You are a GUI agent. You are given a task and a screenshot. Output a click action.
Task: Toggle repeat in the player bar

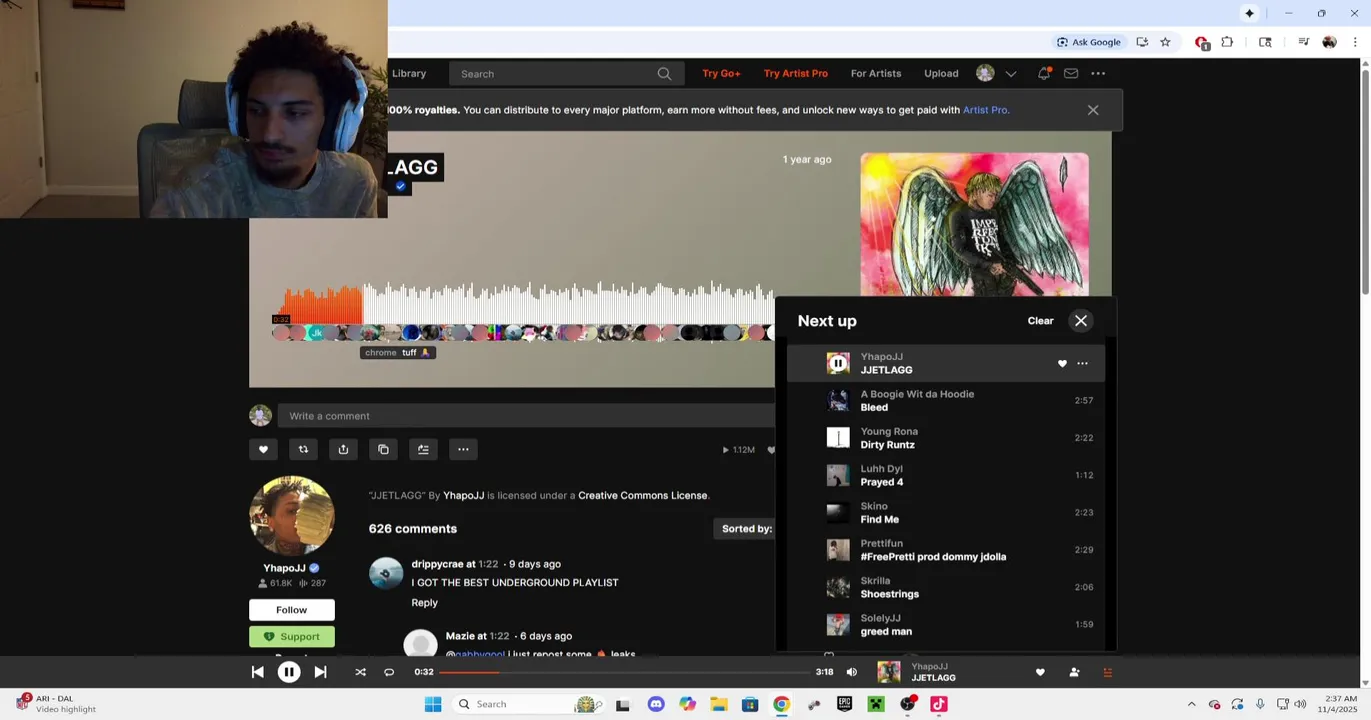point(389,672)
